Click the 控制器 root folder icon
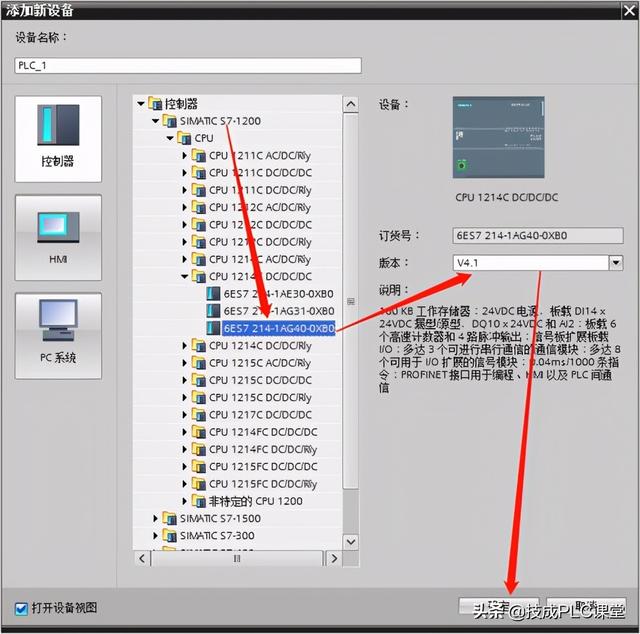 click(155, 104)
